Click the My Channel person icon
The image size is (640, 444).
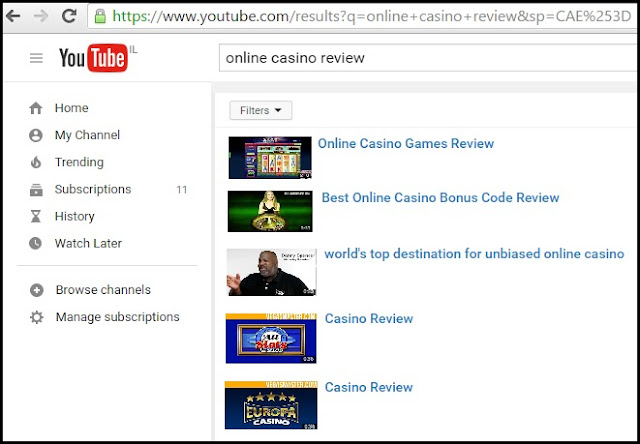coord(36,135)
